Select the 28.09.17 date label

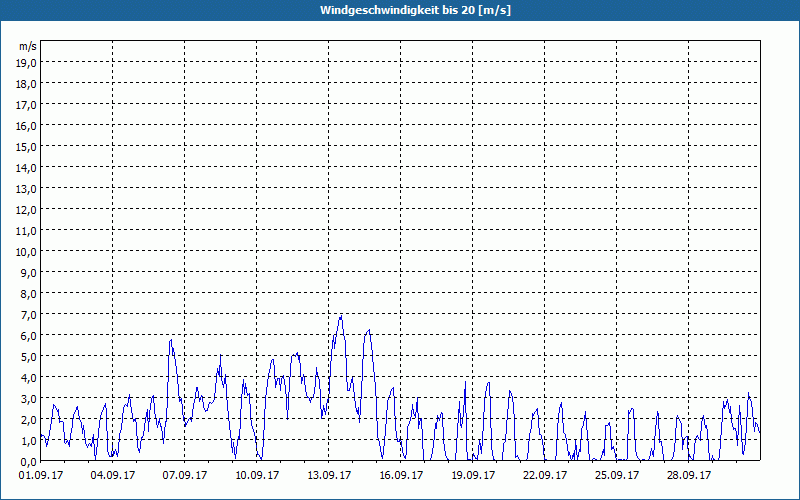point(689,476)
